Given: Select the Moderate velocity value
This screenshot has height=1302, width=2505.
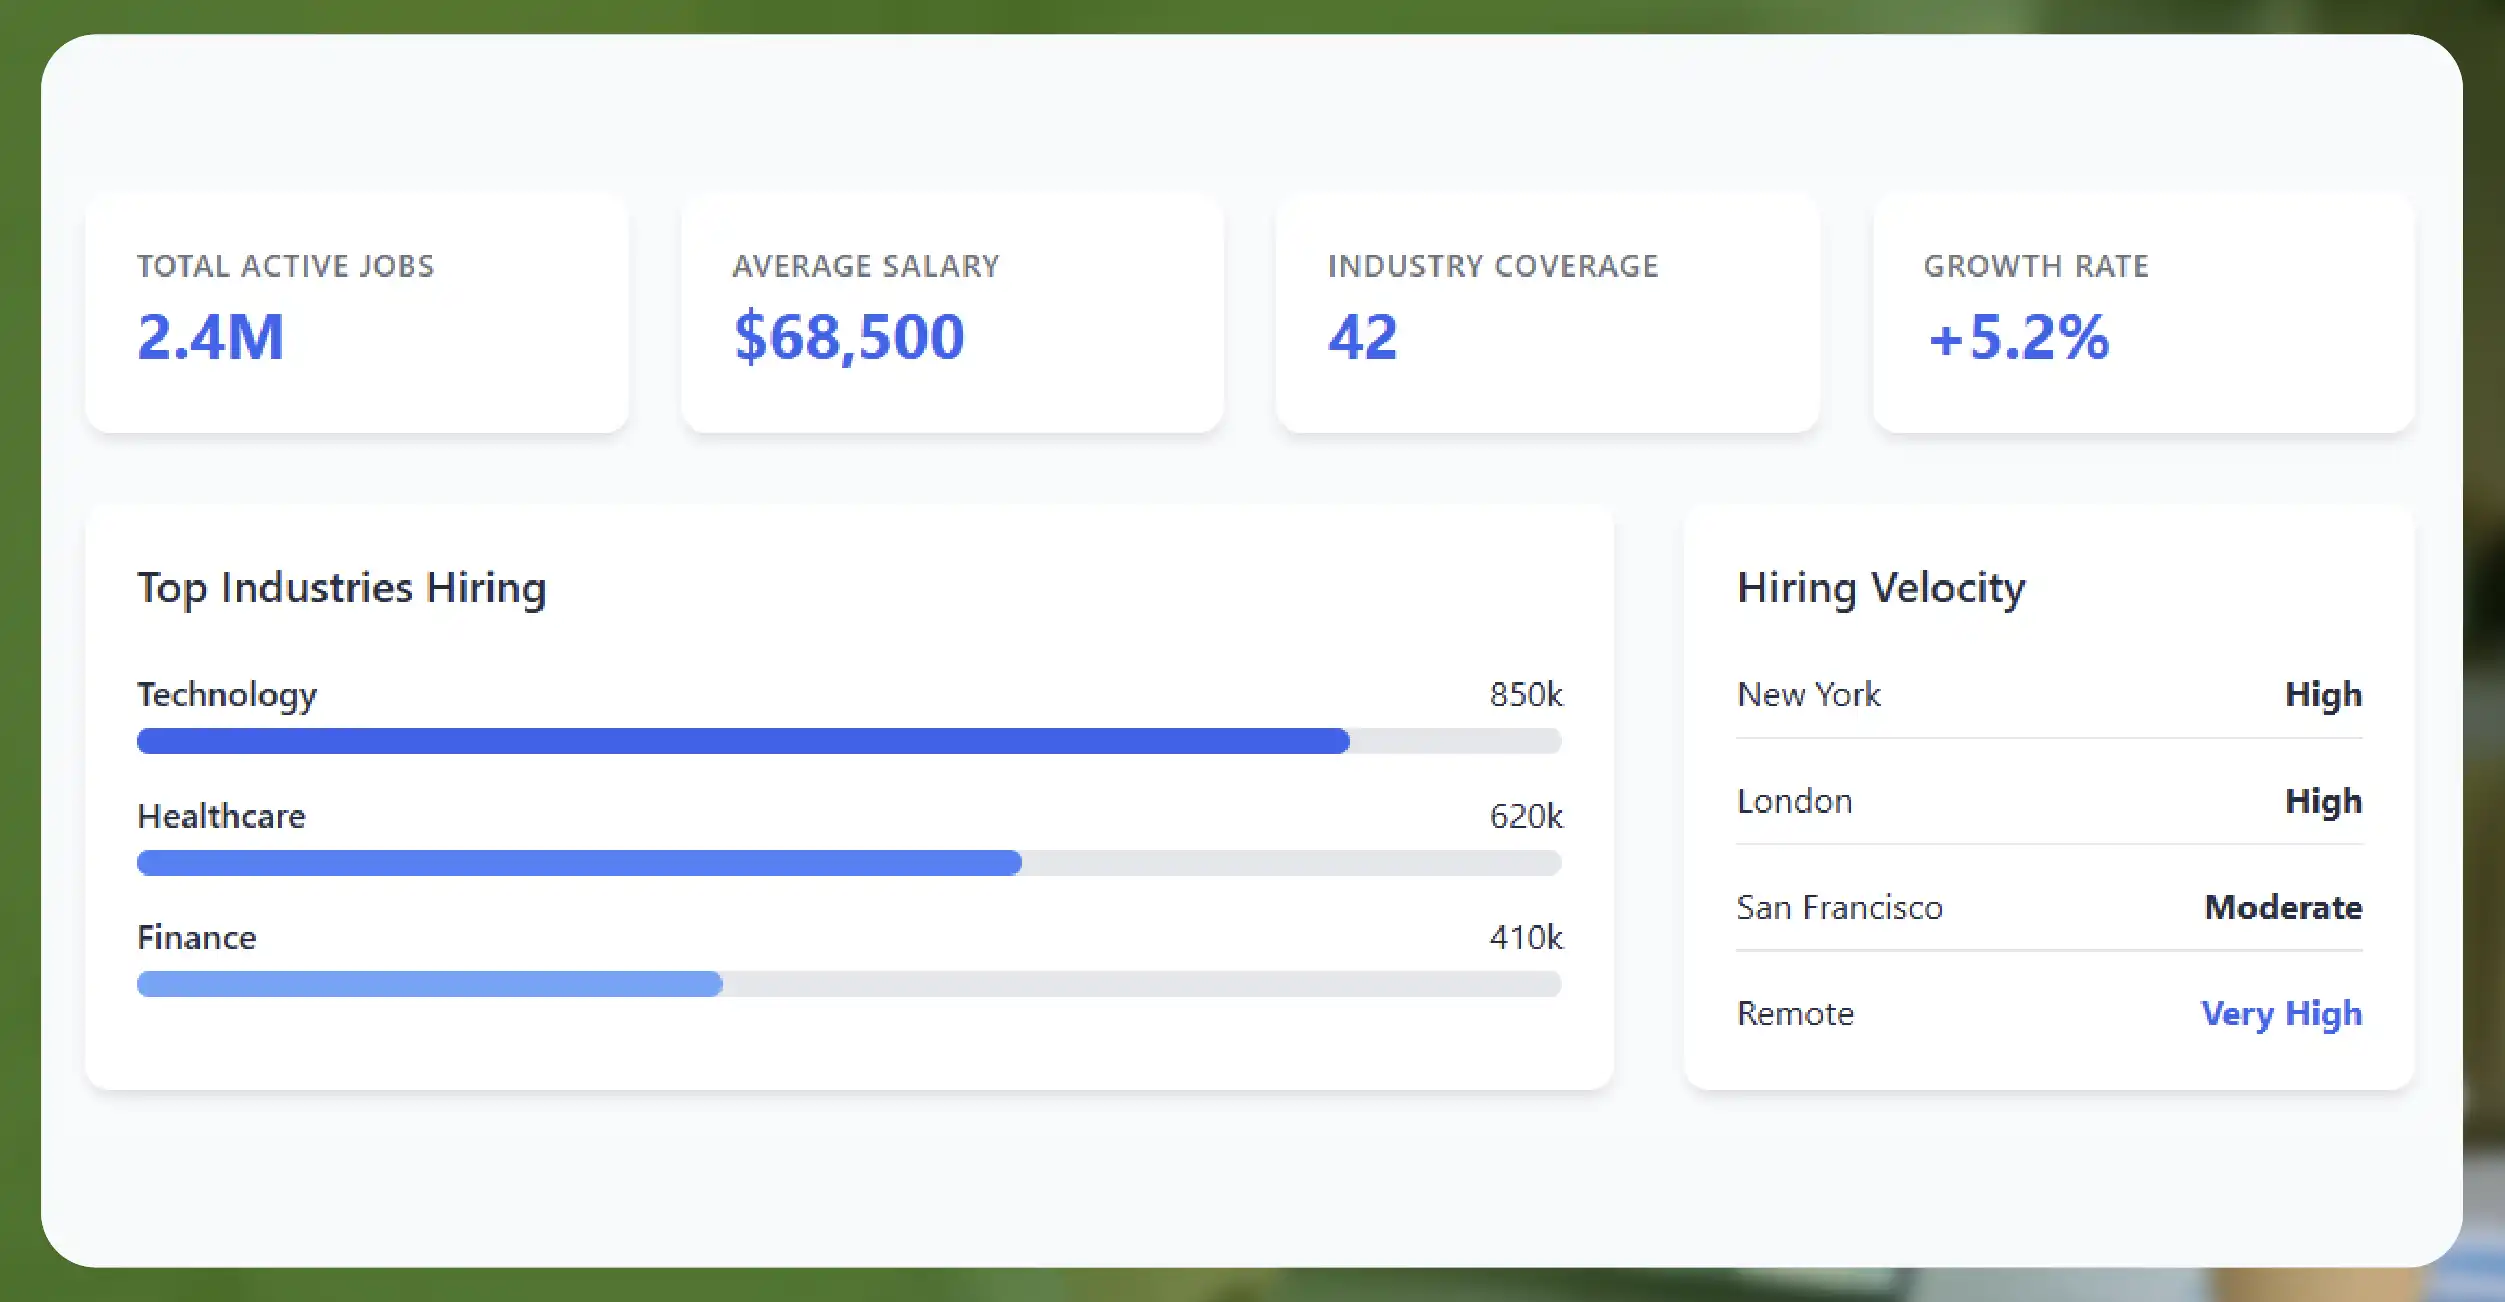Looking at the screenshot, I should (2283, 907).
